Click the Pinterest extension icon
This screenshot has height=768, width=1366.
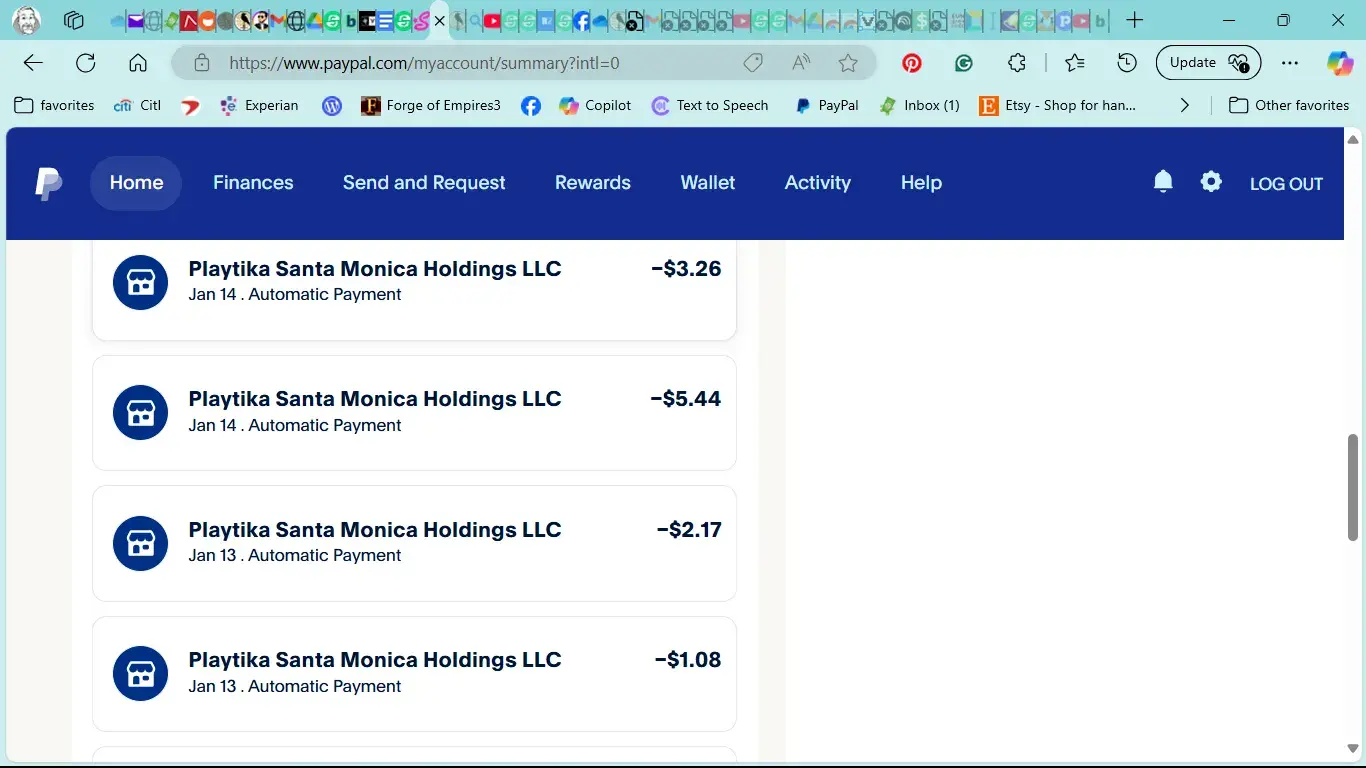point(912,63)
